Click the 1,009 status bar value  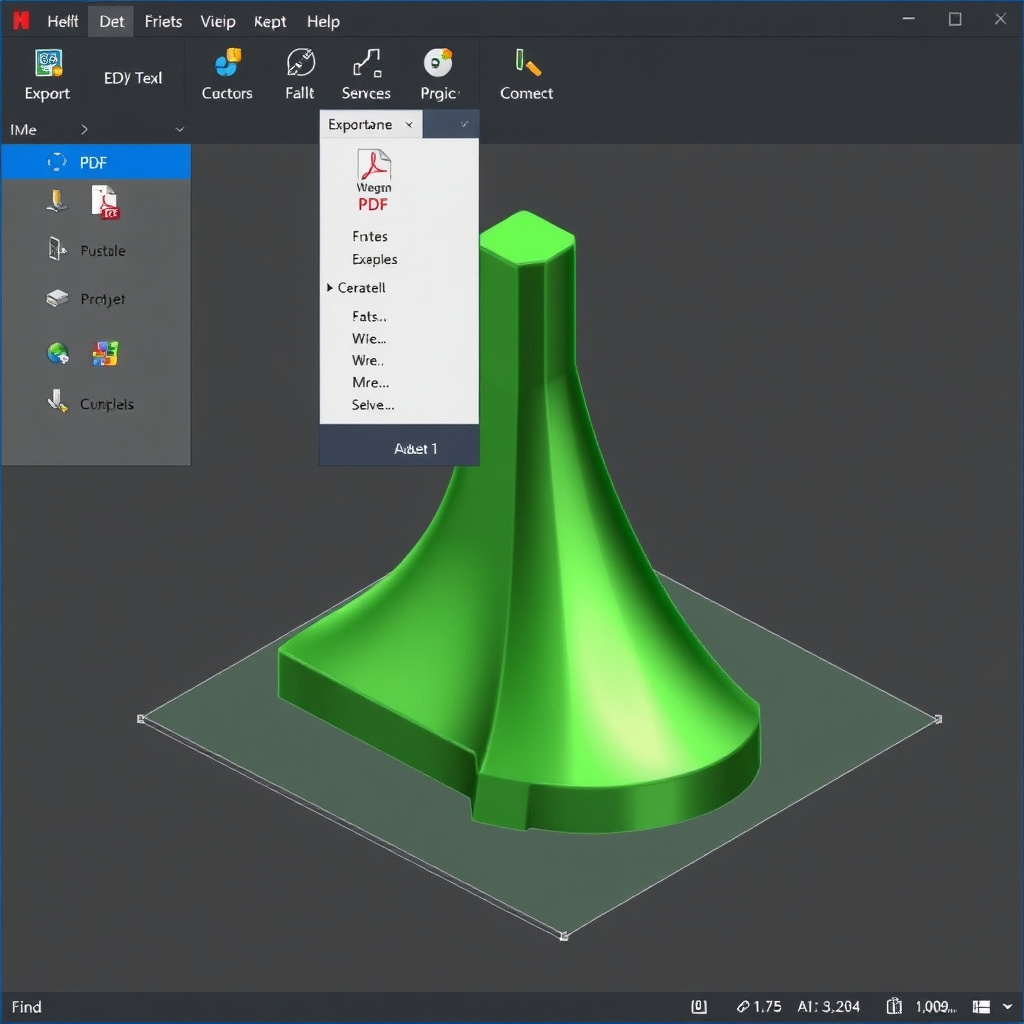[x=935, y=1006]
